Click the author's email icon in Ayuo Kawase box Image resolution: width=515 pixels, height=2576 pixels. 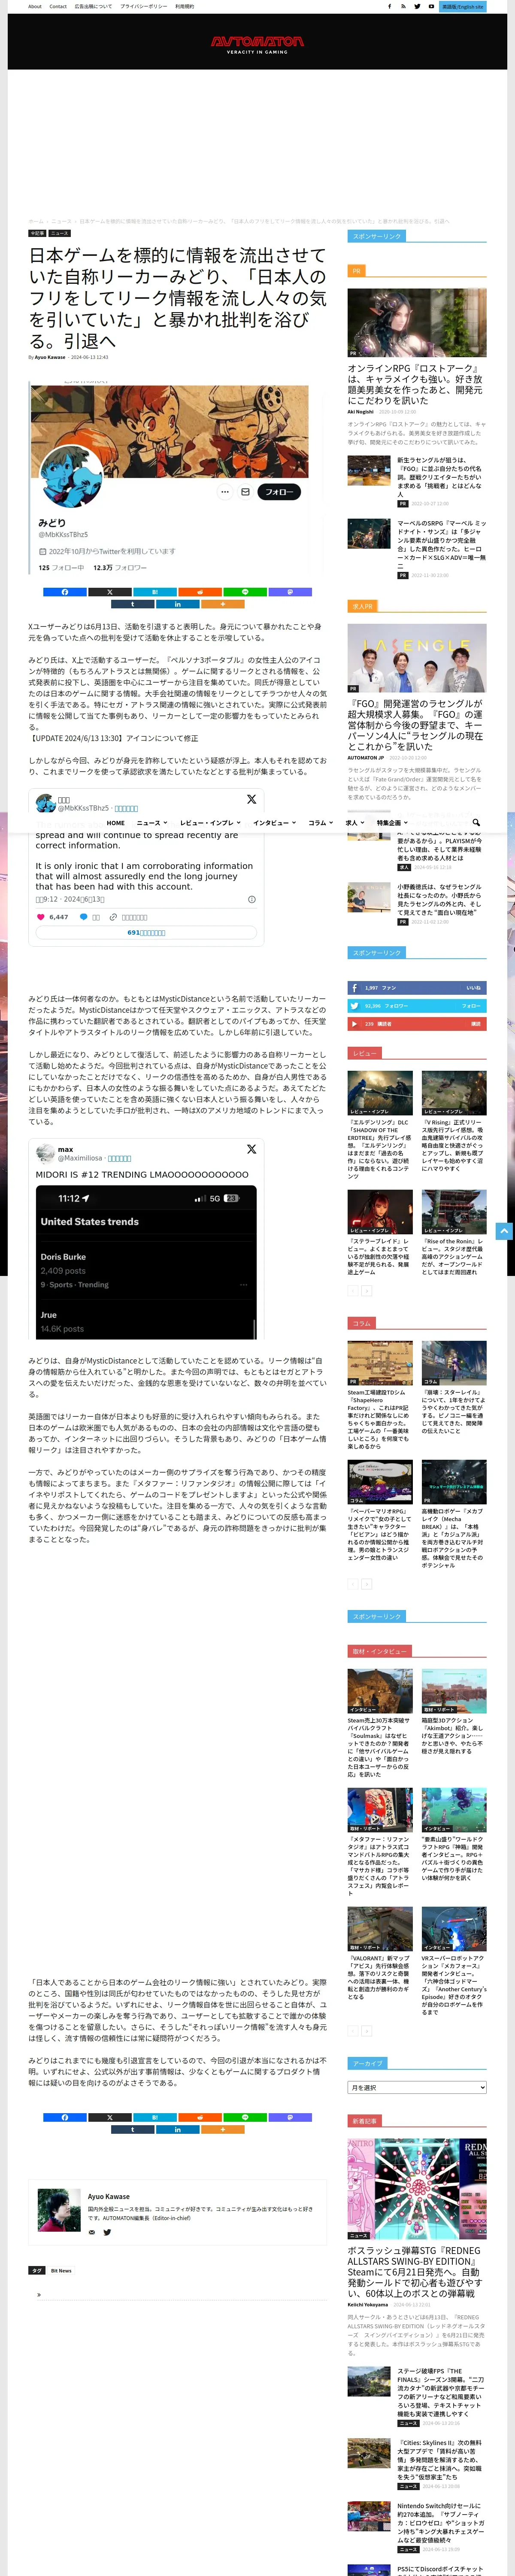point(92,2232)
